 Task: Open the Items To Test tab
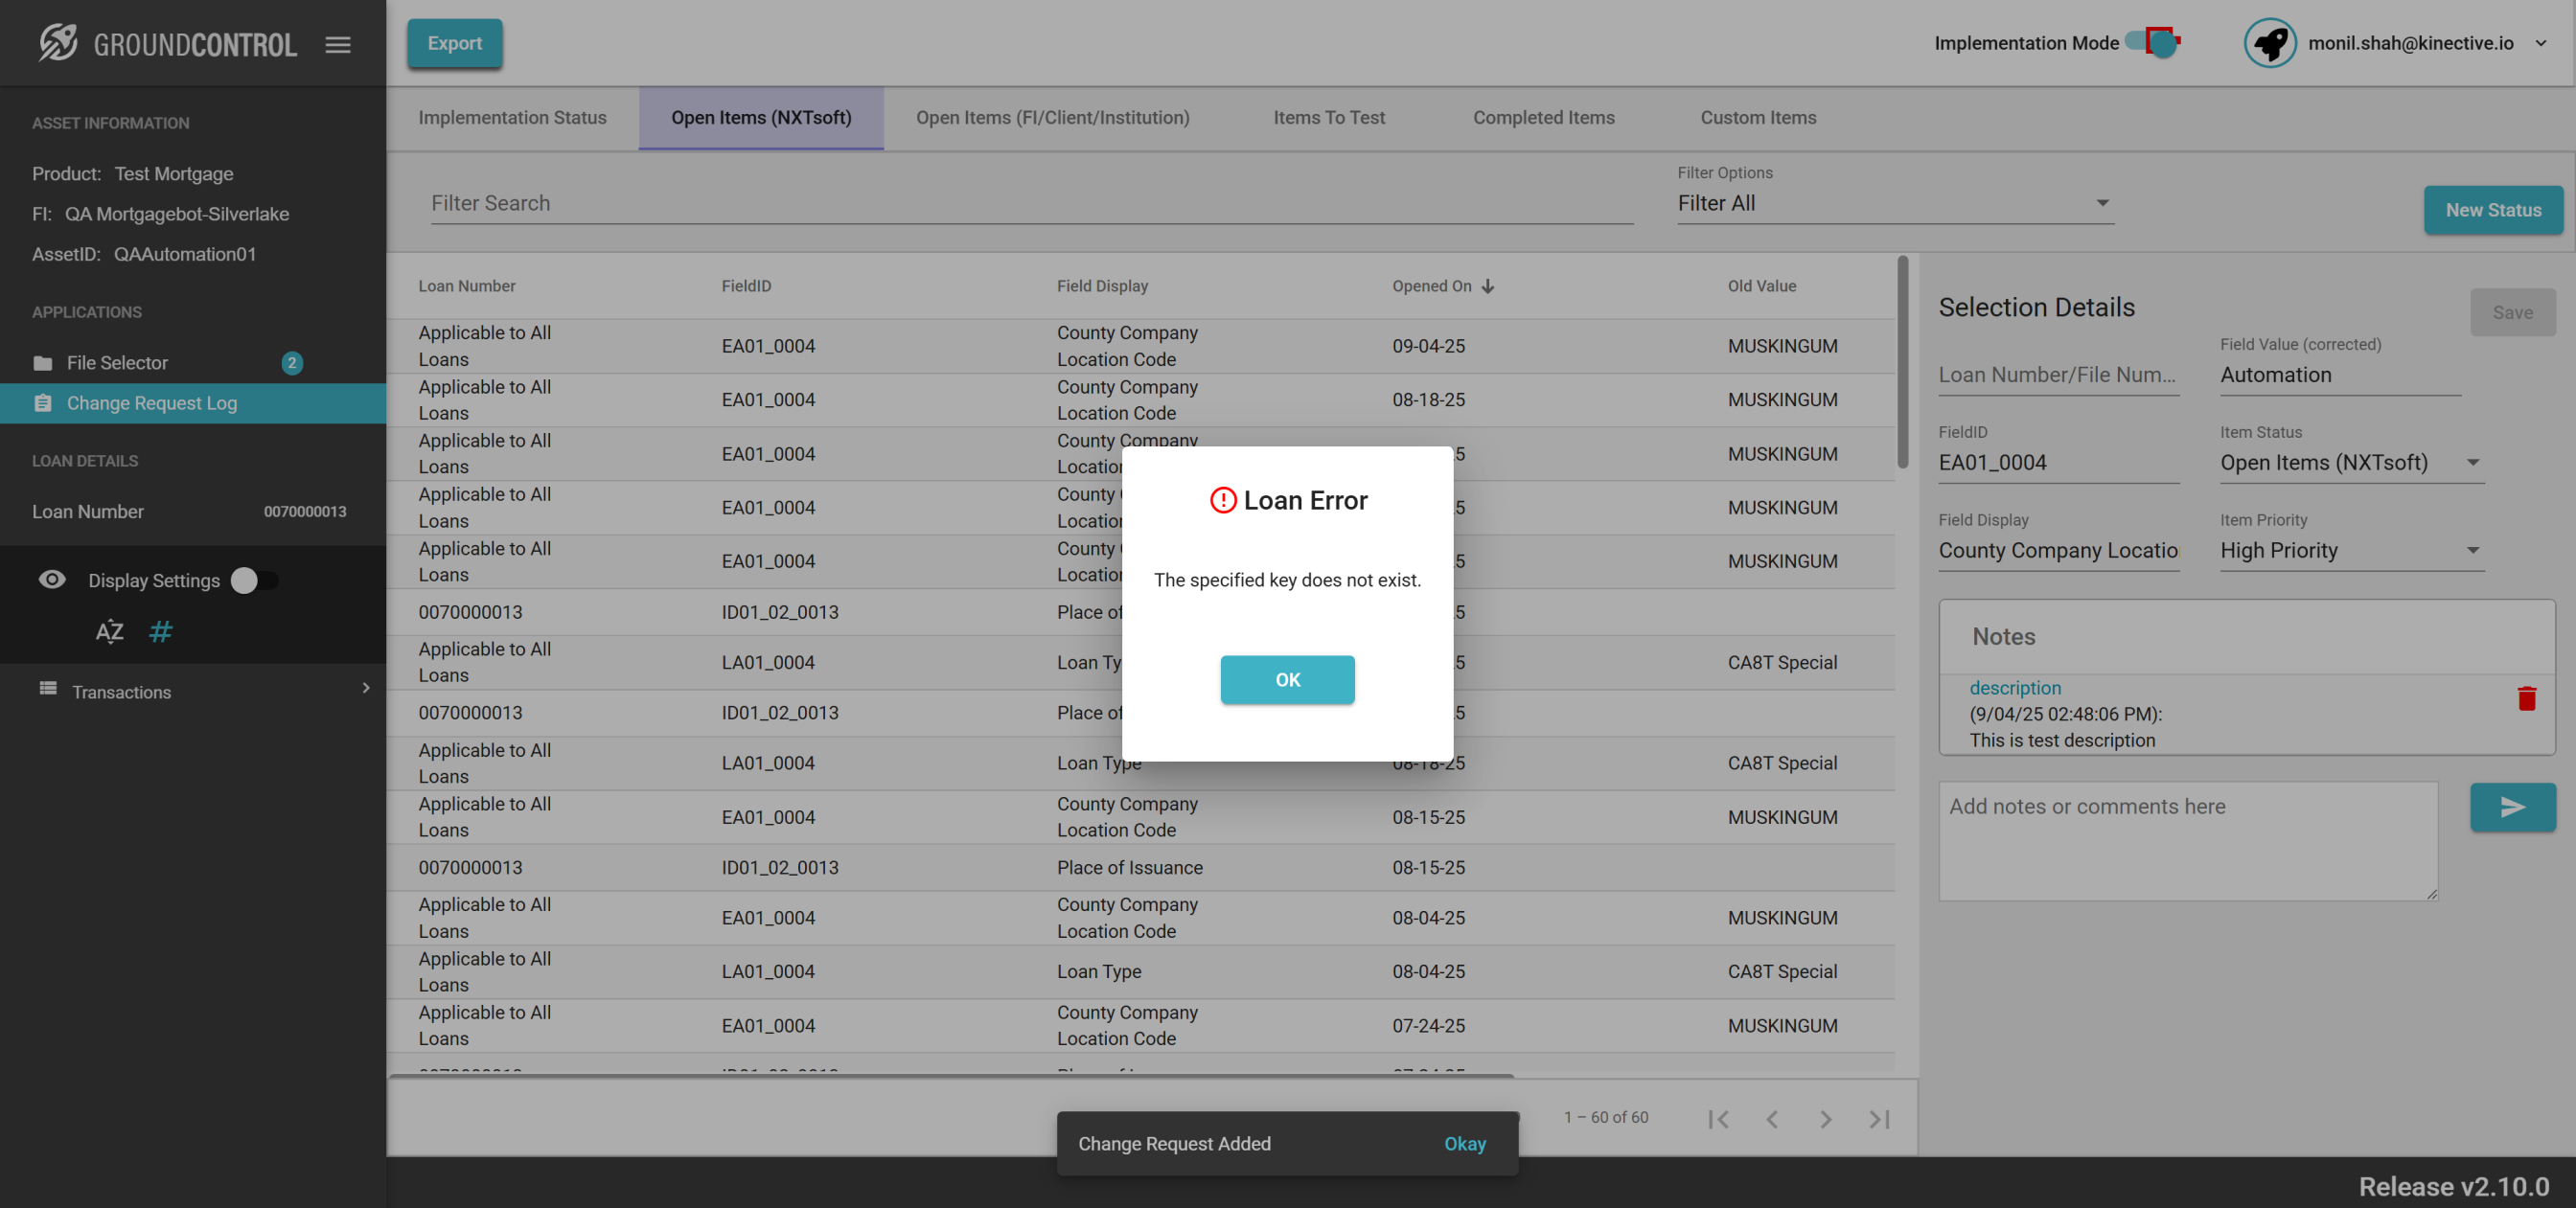click(x=1328, y=117)
